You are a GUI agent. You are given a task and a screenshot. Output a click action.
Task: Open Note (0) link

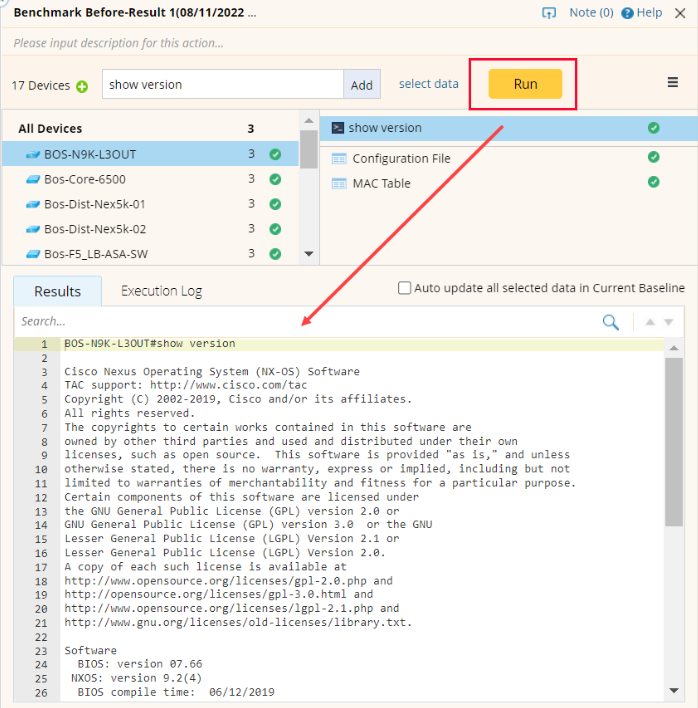[591, 13]
